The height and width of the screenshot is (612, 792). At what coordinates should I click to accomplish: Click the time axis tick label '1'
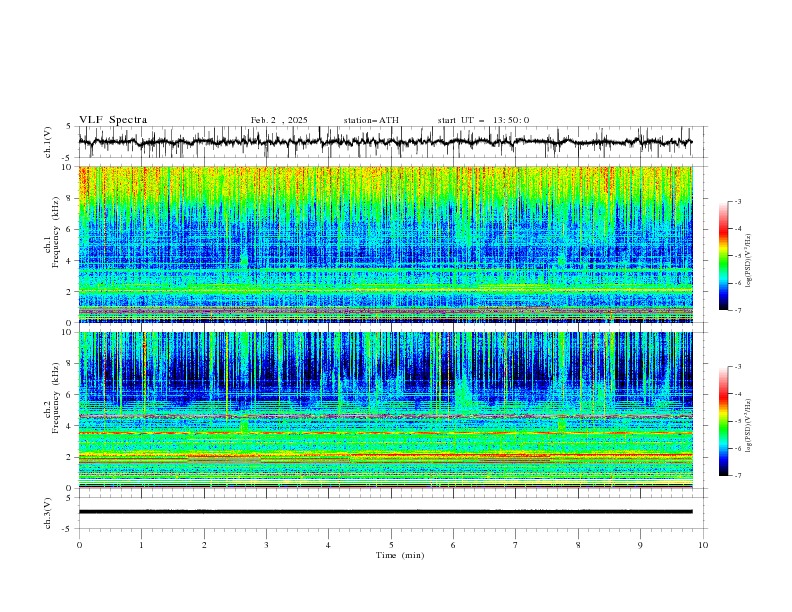coord(141,545)
